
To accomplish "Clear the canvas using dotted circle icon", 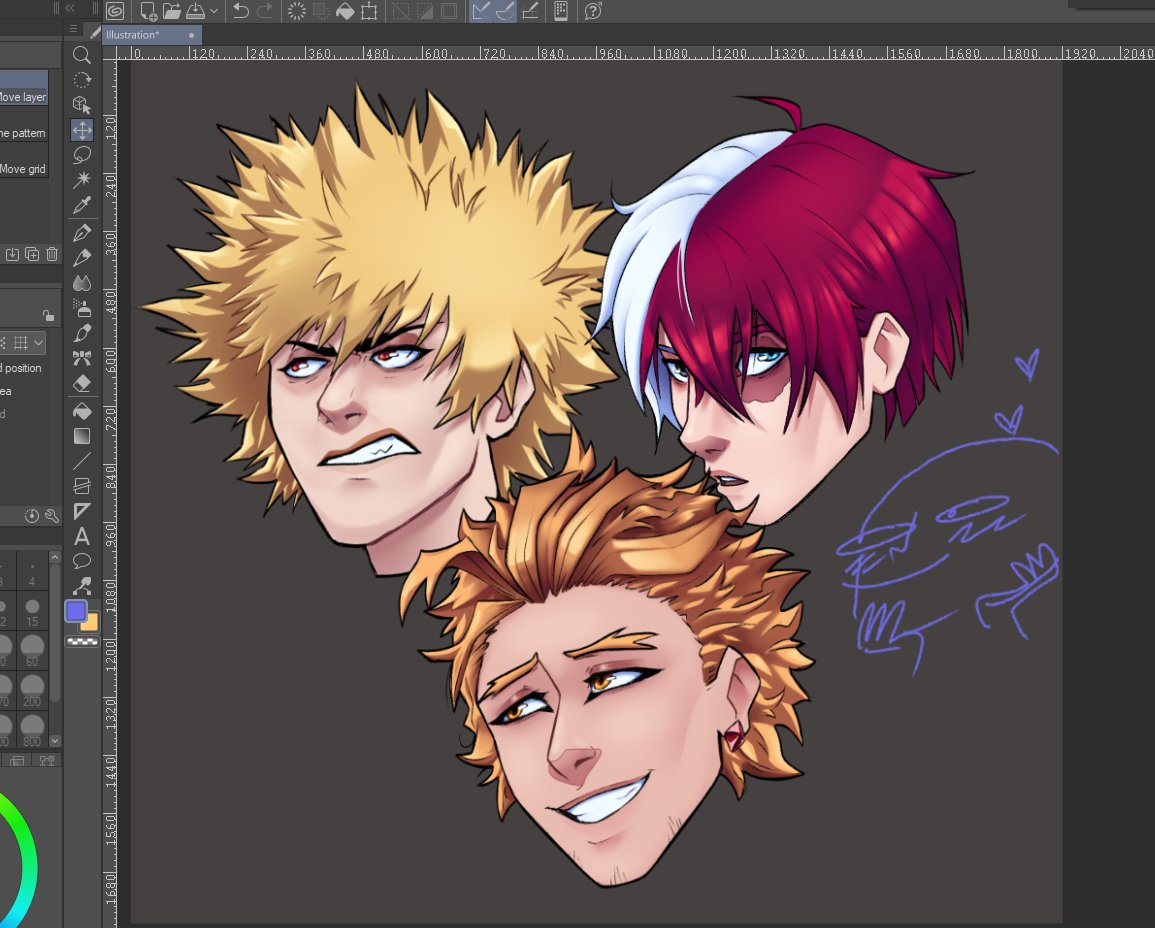I will point(296,11).
